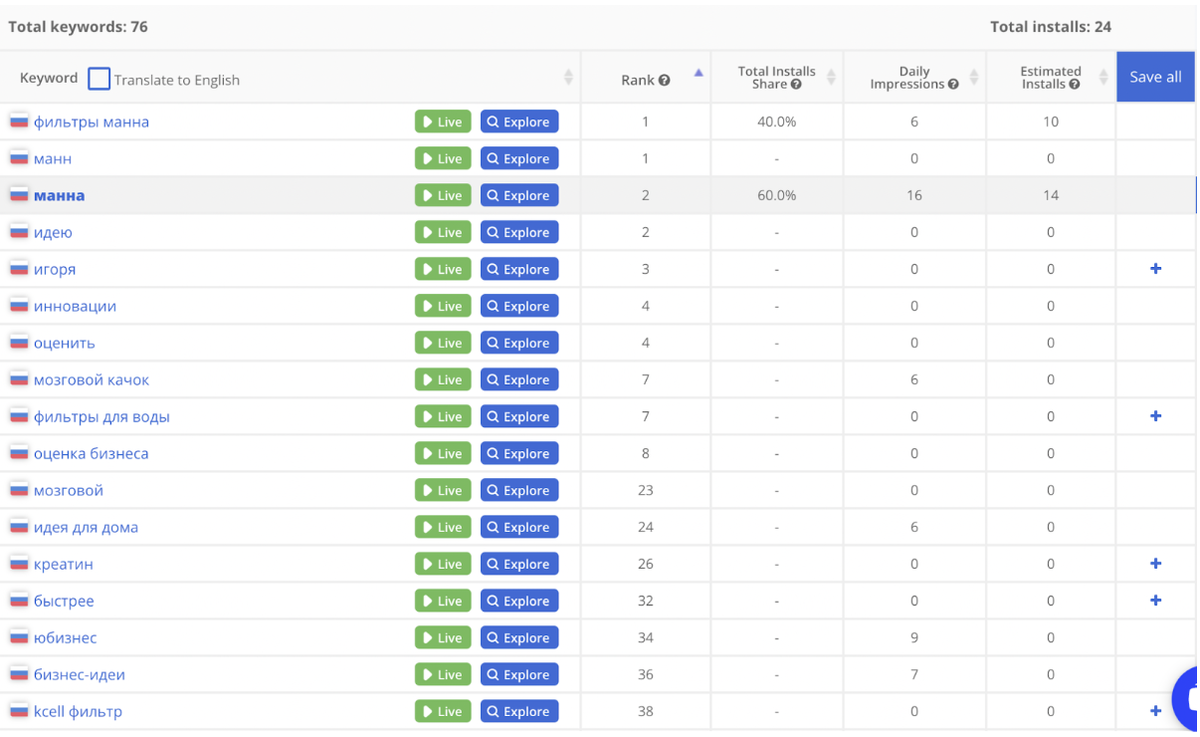Sort by Estimated Installs column arrows
This screenshot has height=737, width=1200.
(1103, 77)
